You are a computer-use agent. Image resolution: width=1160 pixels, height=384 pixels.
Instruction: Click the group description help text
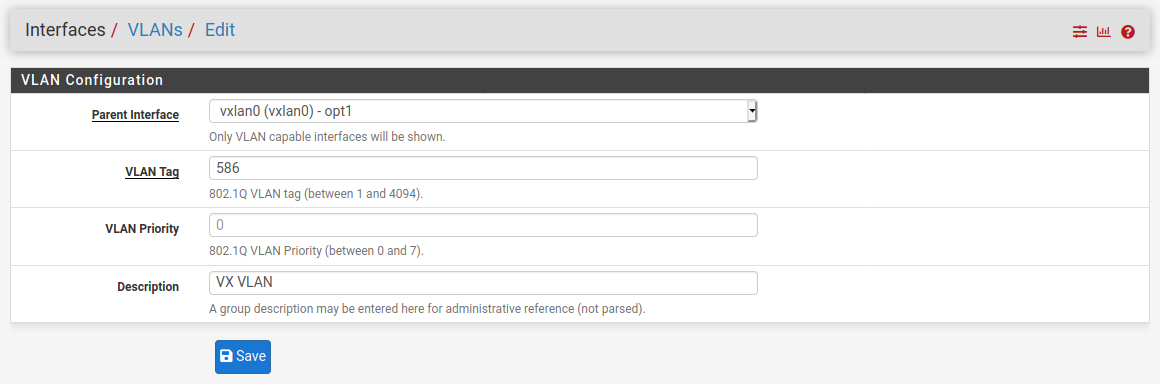428,309
